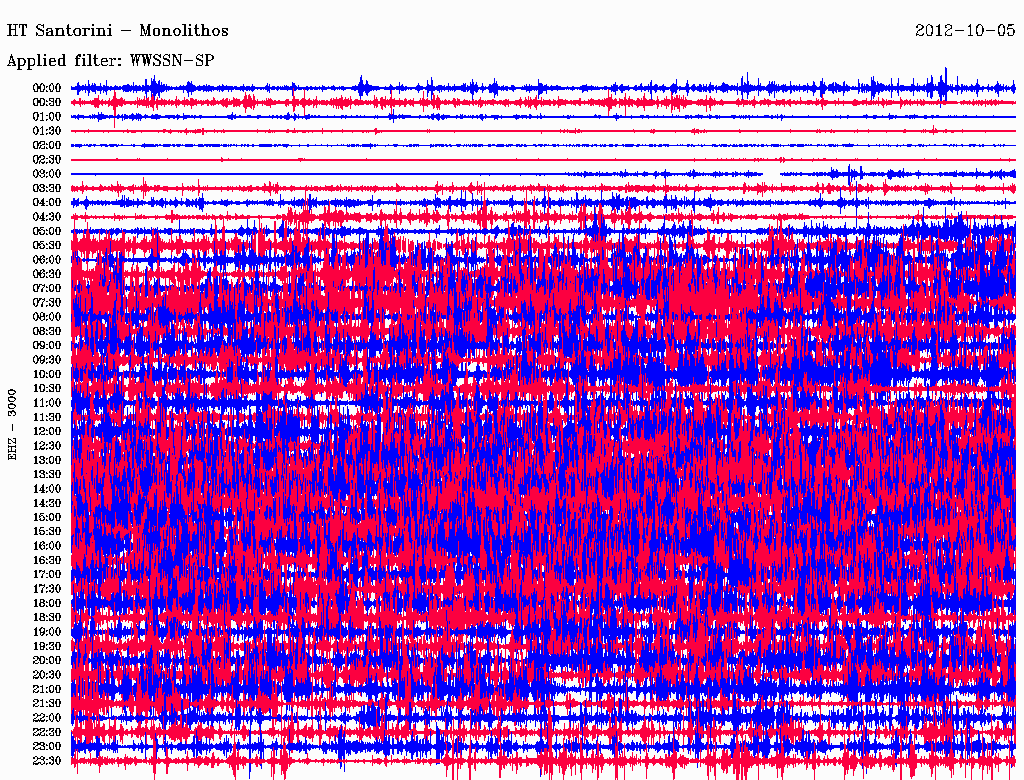The width and height of the screenshot is (1024, 780).
Task: Click the 16:00 time label
Action: (x=47, y=546)
